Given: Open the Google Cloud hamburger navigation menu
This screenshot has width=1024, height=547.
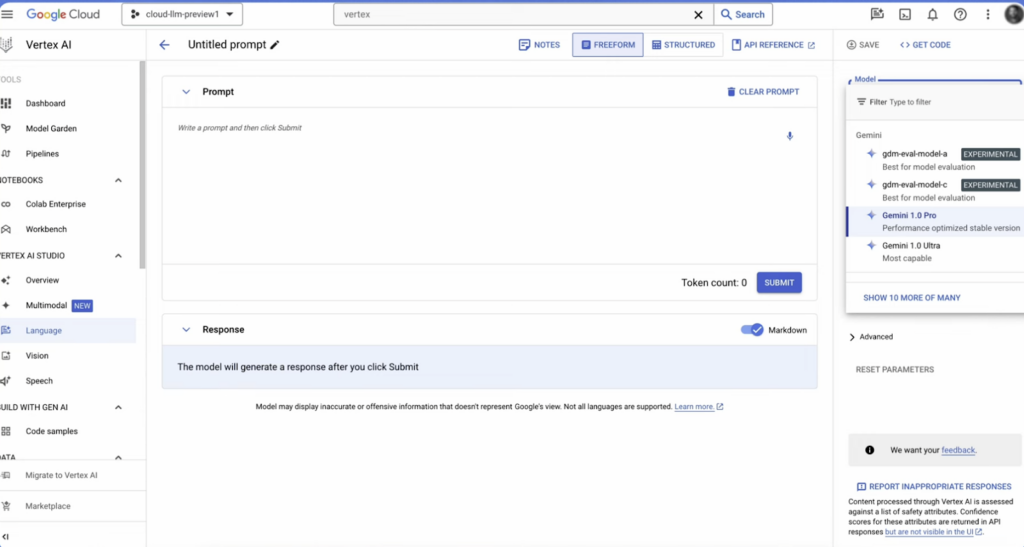Looking at the screenshot, I should [7, 14].
